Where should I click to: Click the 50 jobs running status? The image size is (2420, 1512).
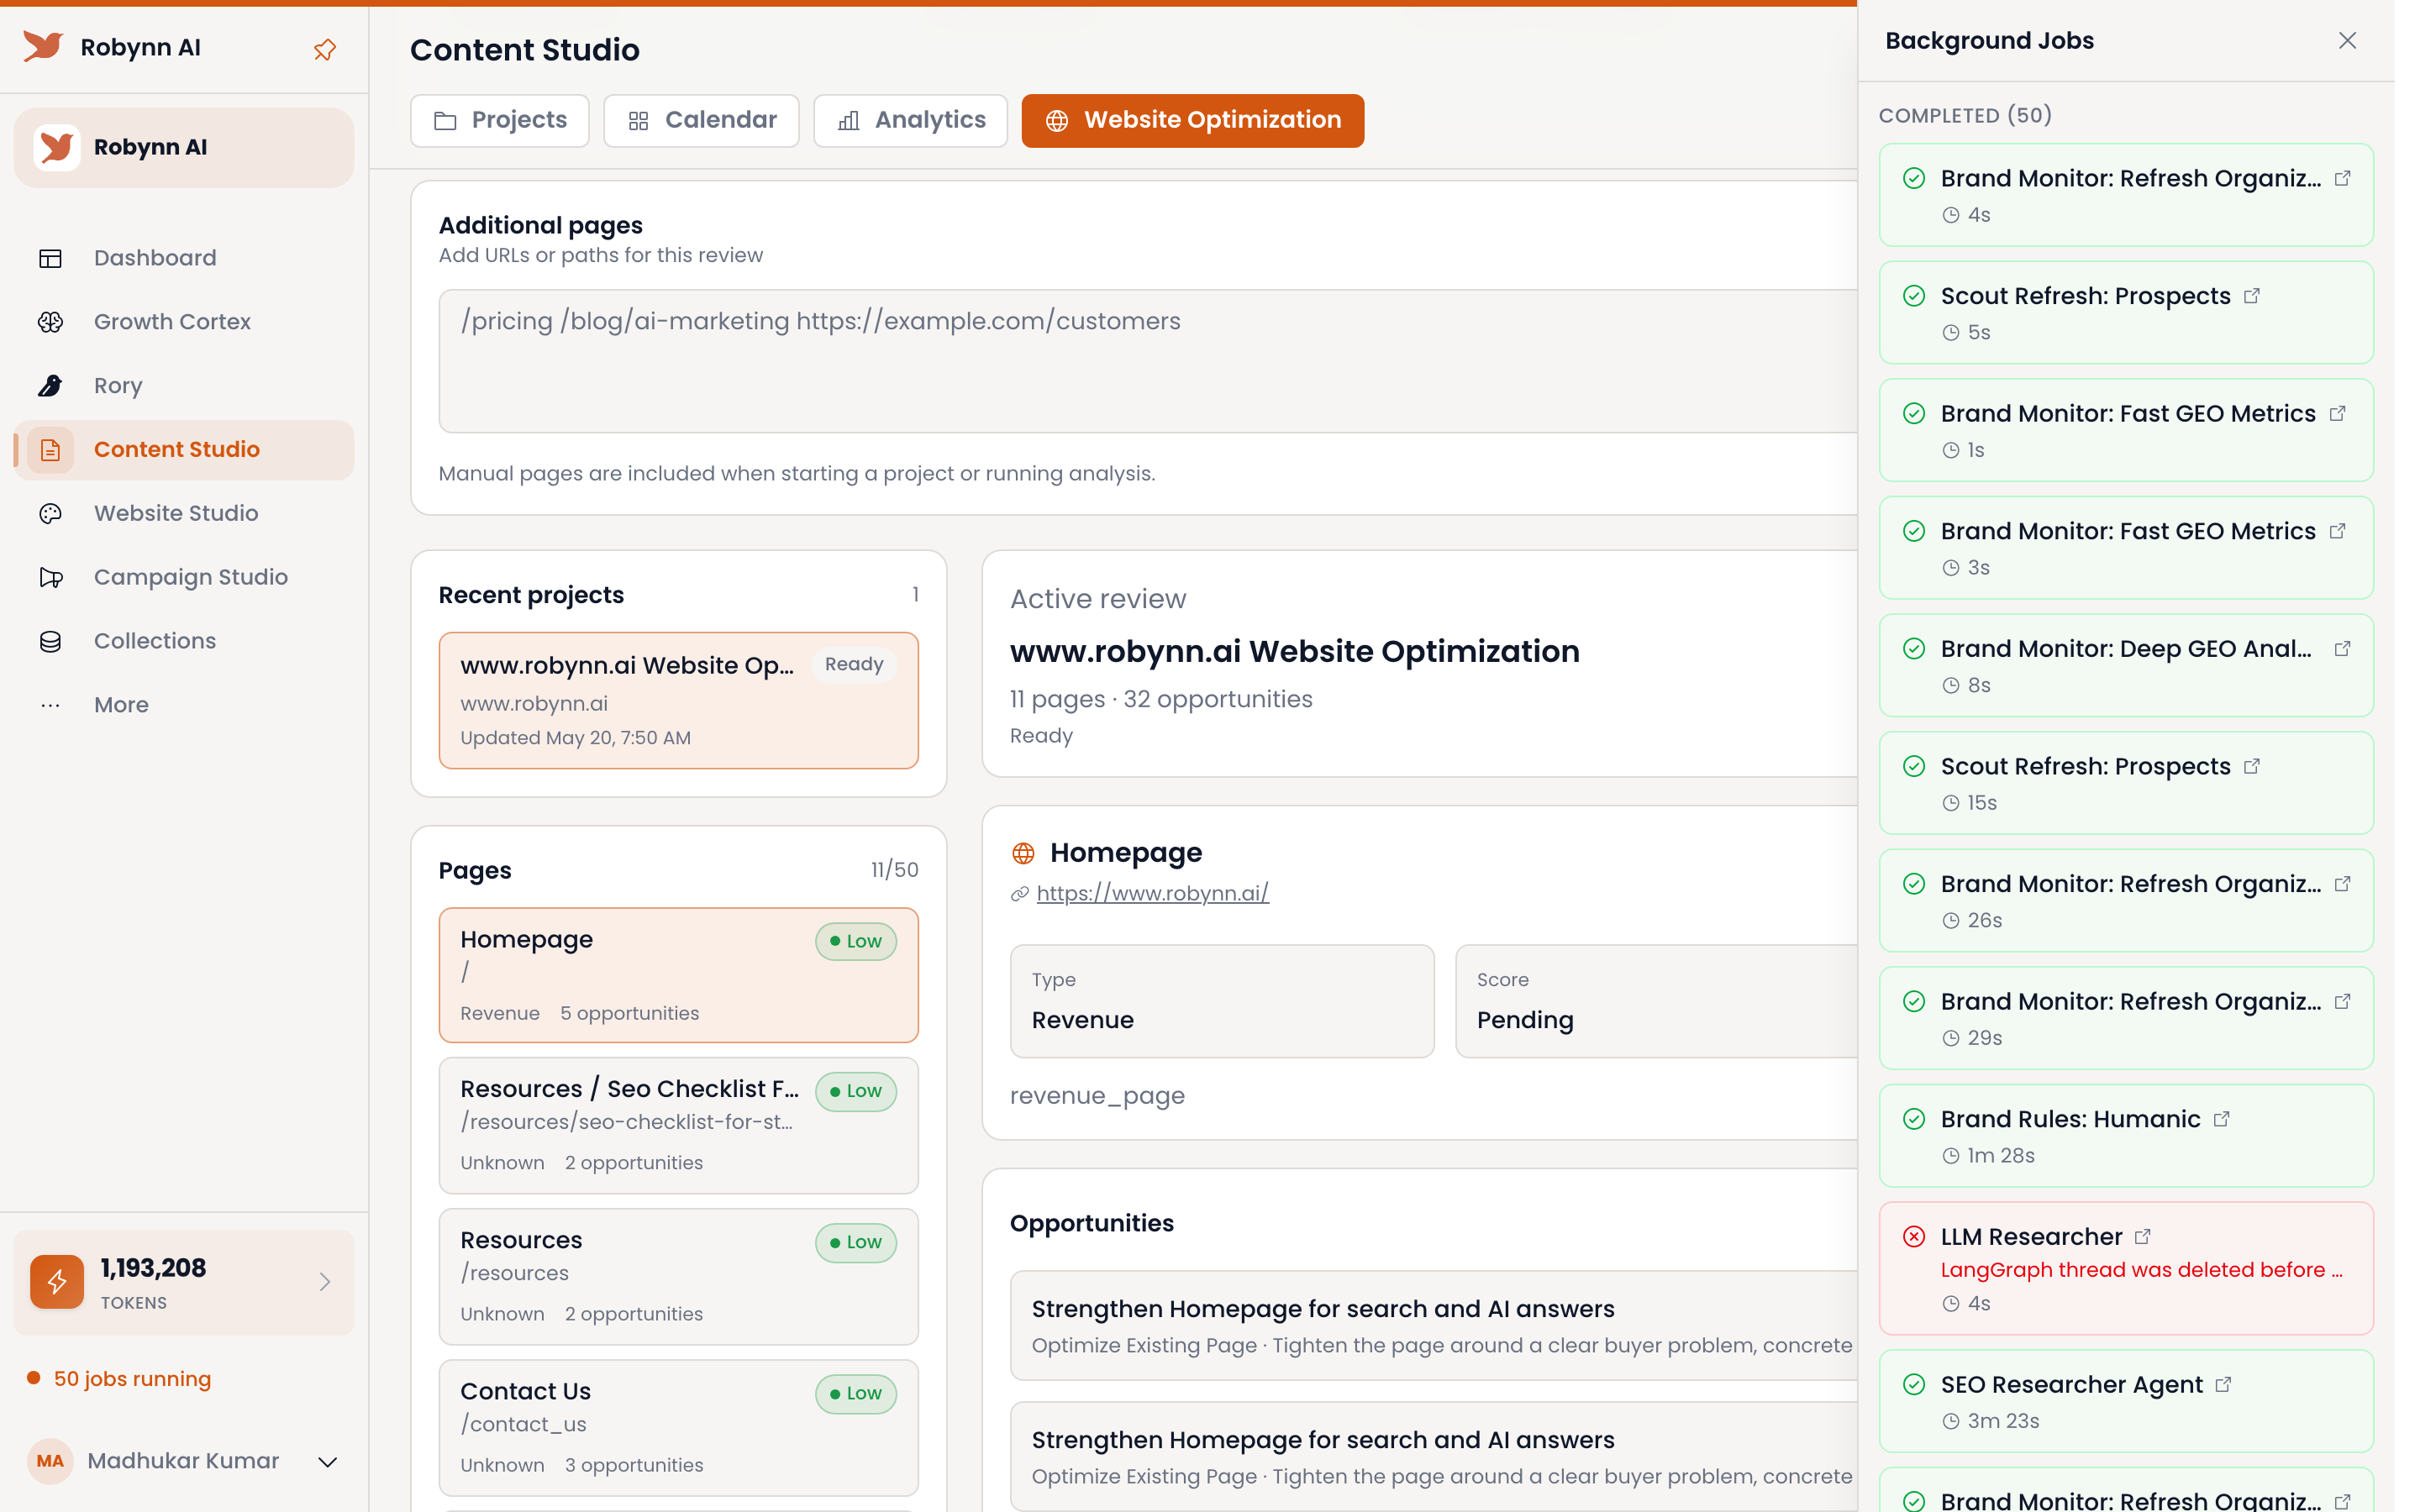[x=132, y=1378]
